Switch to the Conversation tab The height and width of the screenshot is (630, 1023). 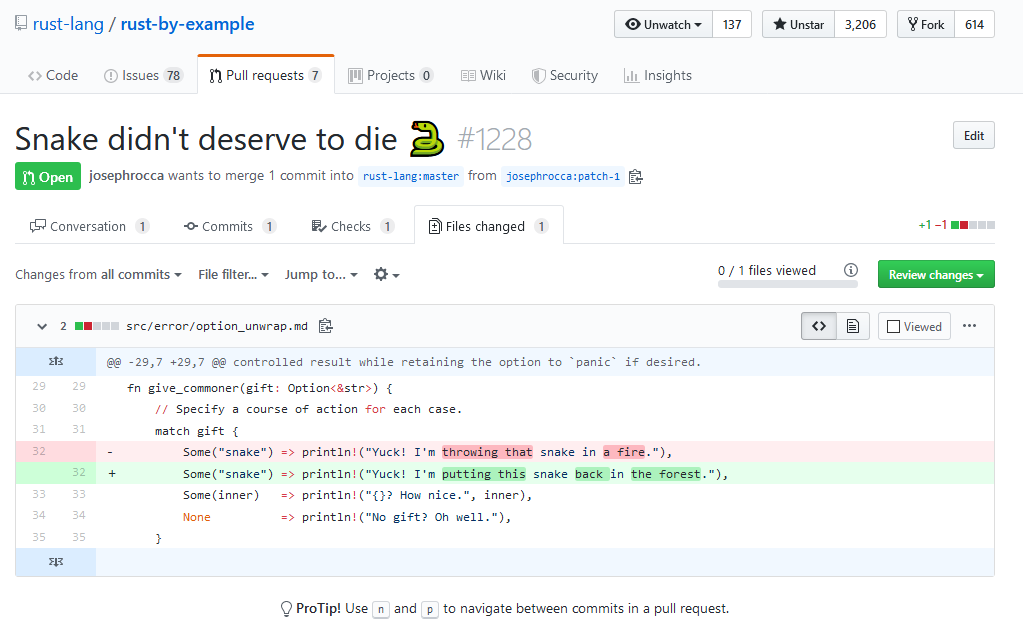tap(89, 226)
